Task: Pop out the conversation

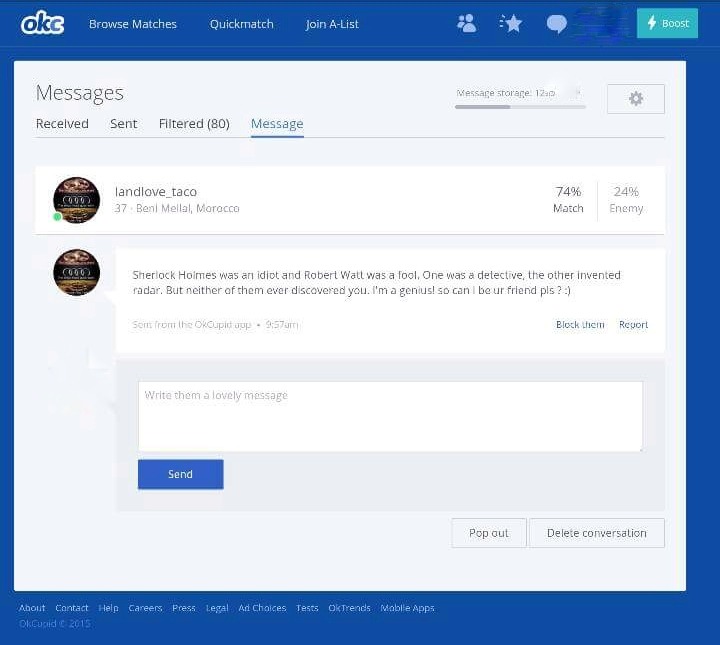Action: click(x=489, y=533)
